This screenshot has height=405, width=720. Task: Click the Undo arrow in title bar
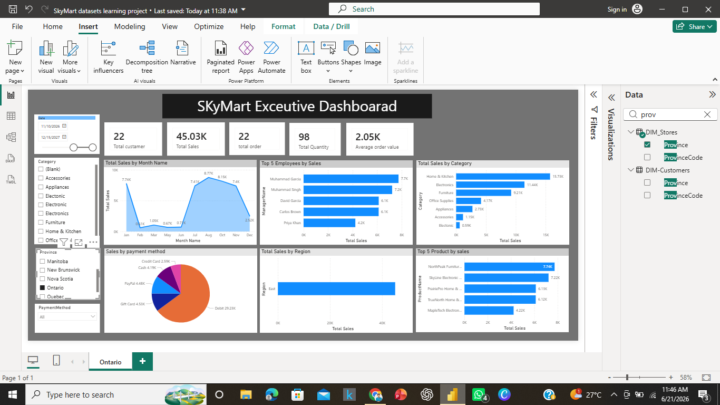click(x=28, y=9)
